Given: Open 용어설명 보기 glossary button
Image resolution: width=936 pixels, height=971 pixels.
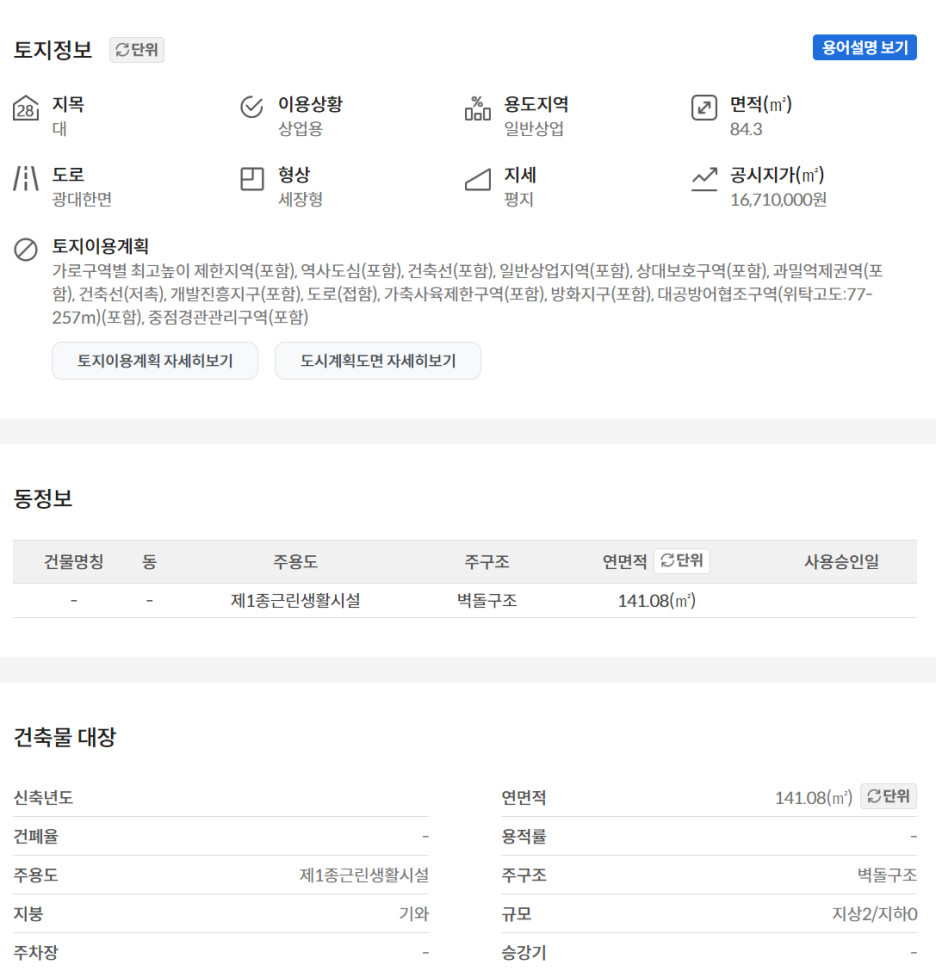Looking at the screenshot, I should click(x=865, y=48).
